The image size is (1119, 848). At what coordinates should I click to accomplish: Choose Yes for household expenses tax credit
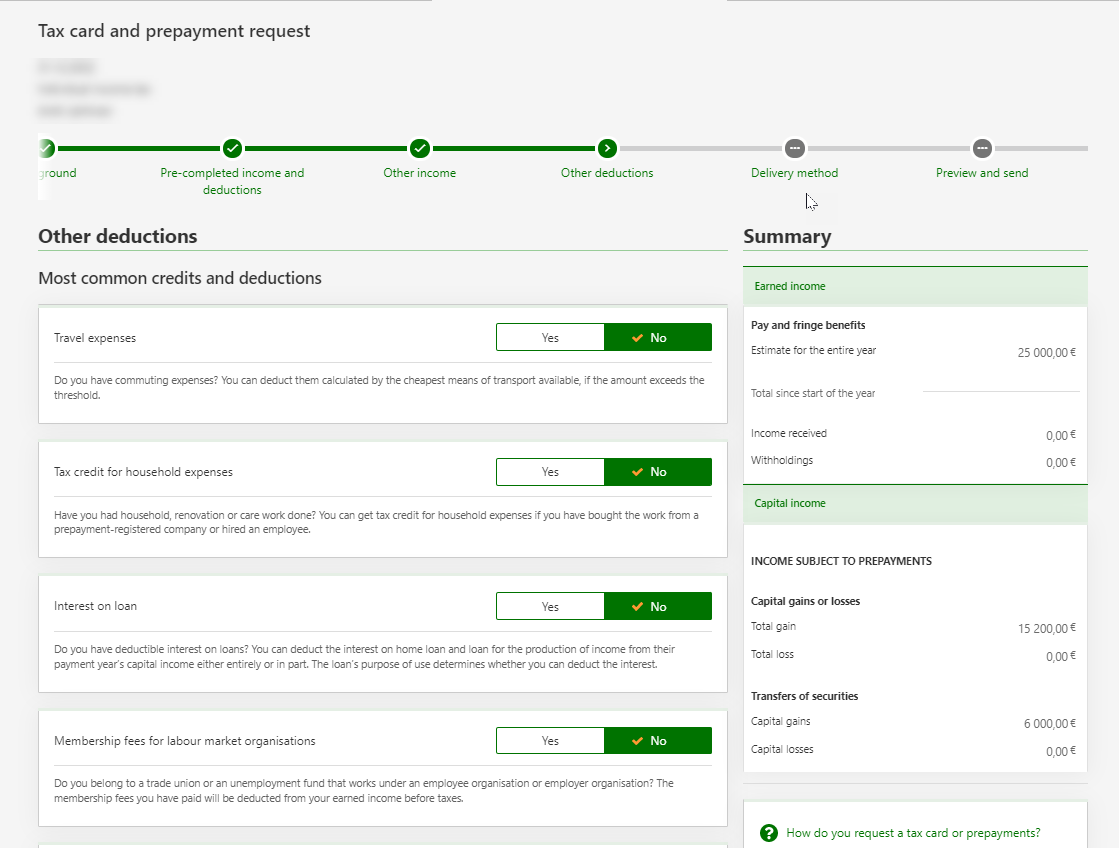pyautogui.click(x=550, y=472)
